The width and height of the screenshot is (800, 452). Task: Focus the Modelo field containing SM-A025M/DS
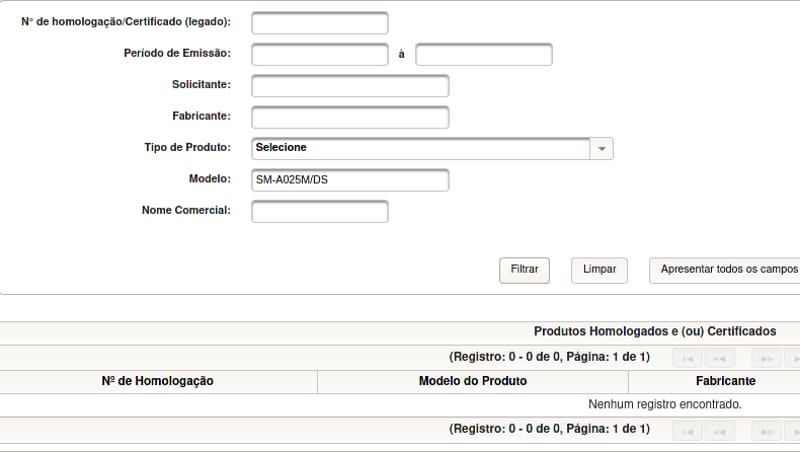[x=350, y=180]
